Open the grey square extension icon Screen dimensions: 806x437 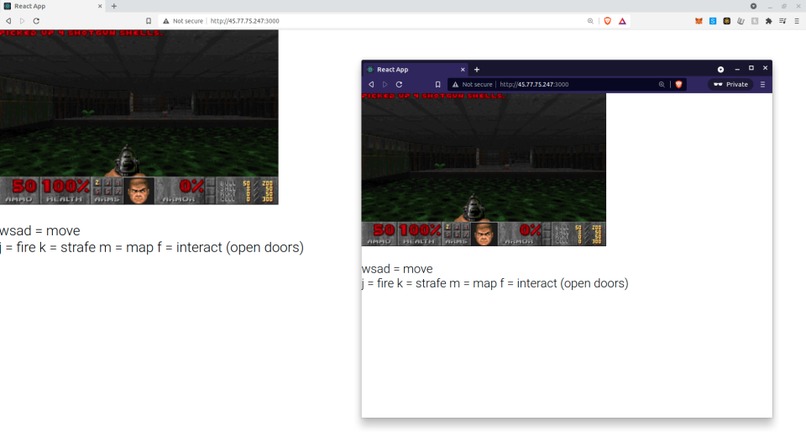click(755, 21)
